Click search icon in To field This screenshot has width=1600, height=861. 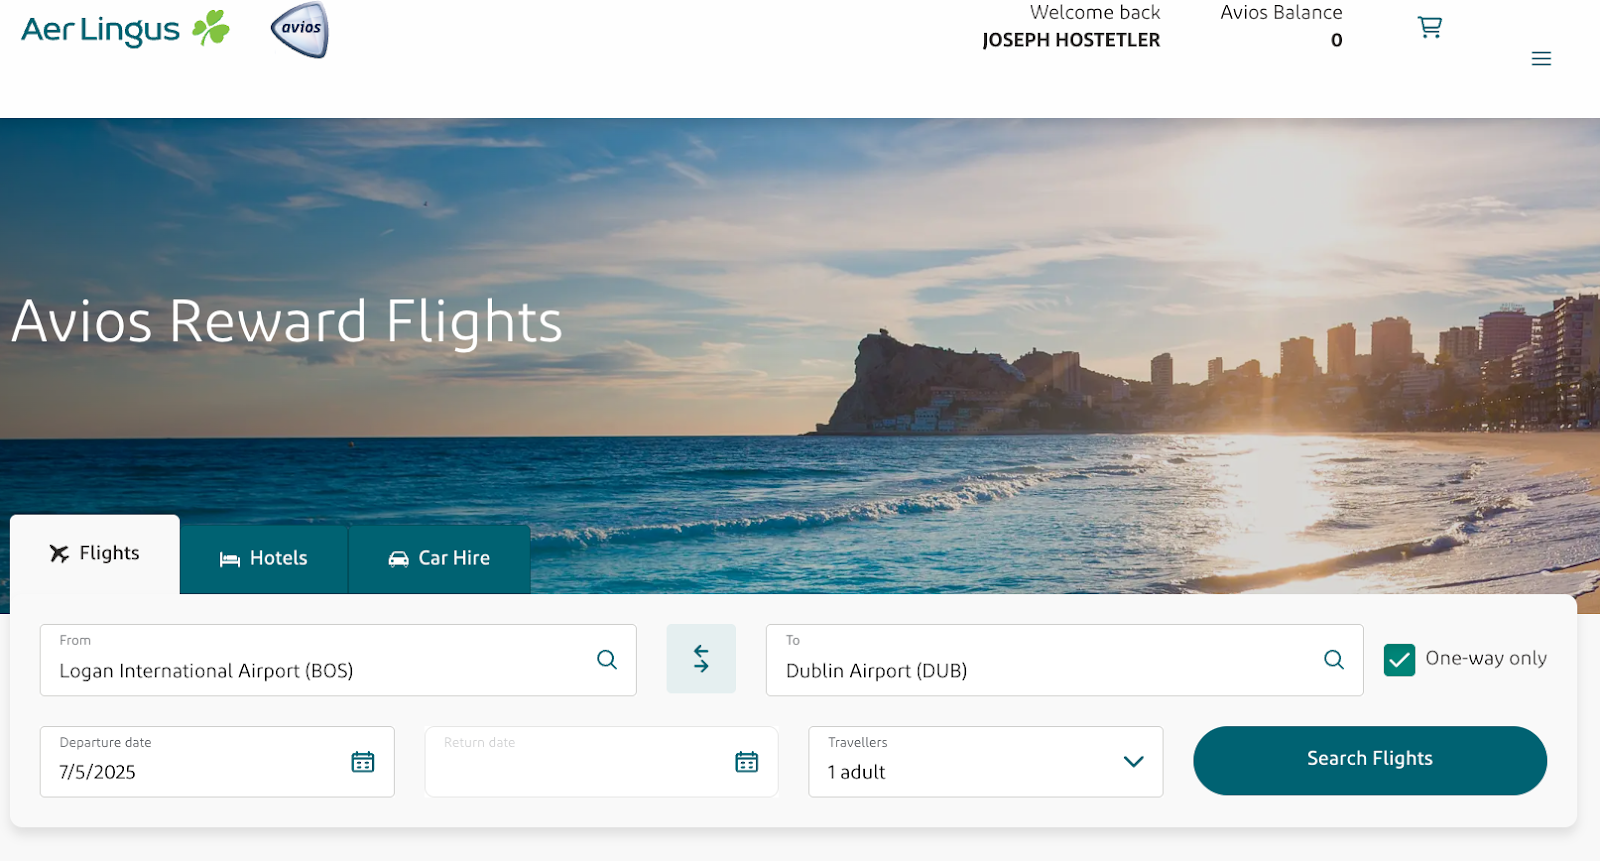click(1334, 660)
